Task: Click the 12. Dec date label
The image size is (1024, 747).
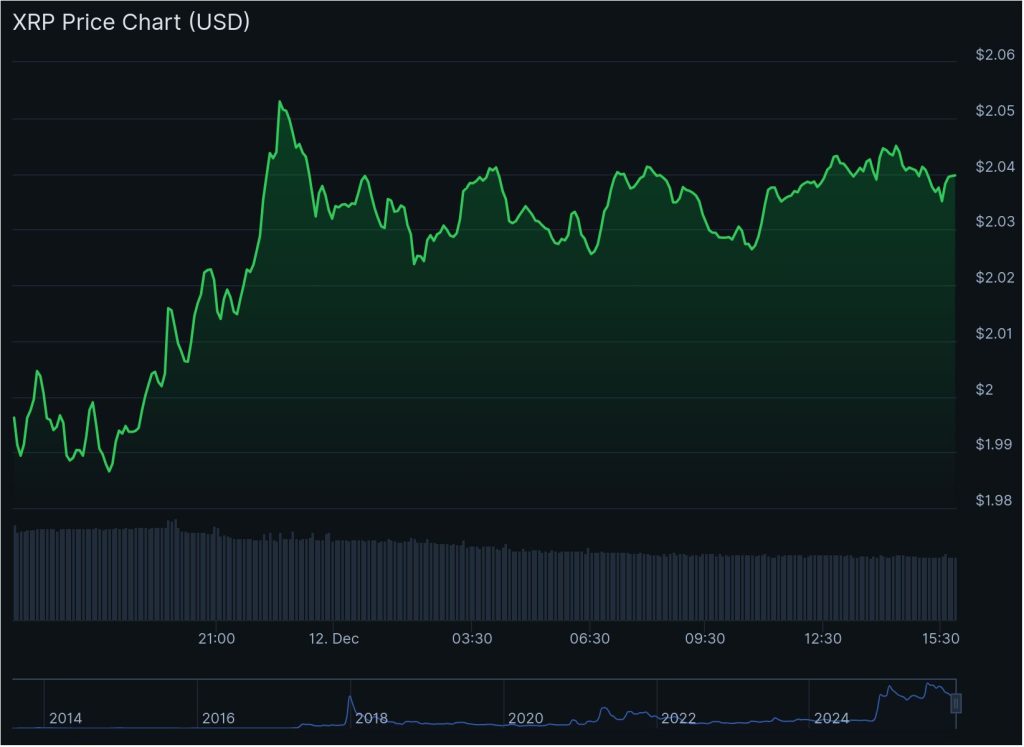Action: 334,639
